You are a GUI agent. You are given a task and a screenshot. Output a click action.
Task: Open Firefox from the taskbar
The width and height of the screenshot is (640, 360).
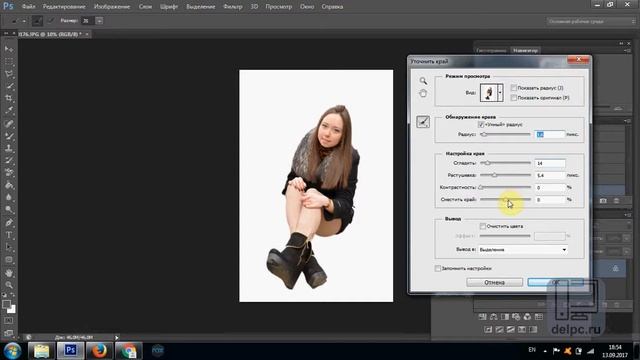point(99,351)
